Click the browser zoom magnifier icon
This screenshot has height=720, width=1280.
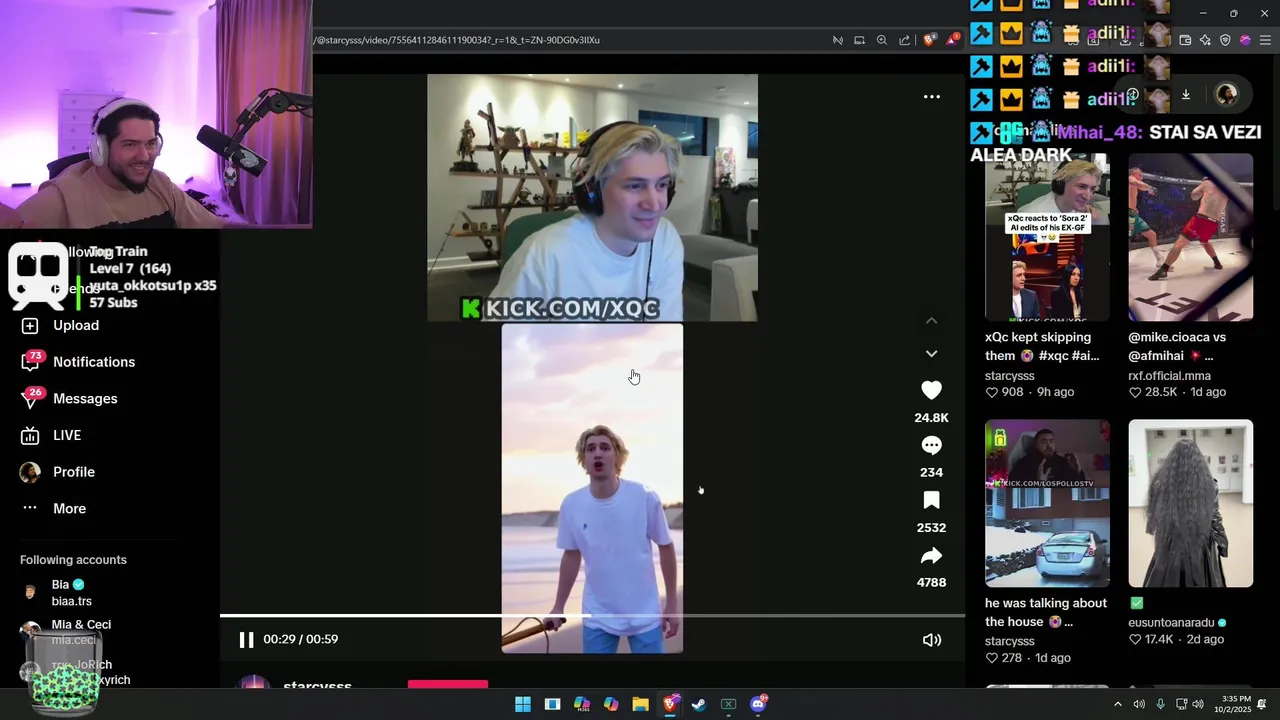(x=881, y=40)
